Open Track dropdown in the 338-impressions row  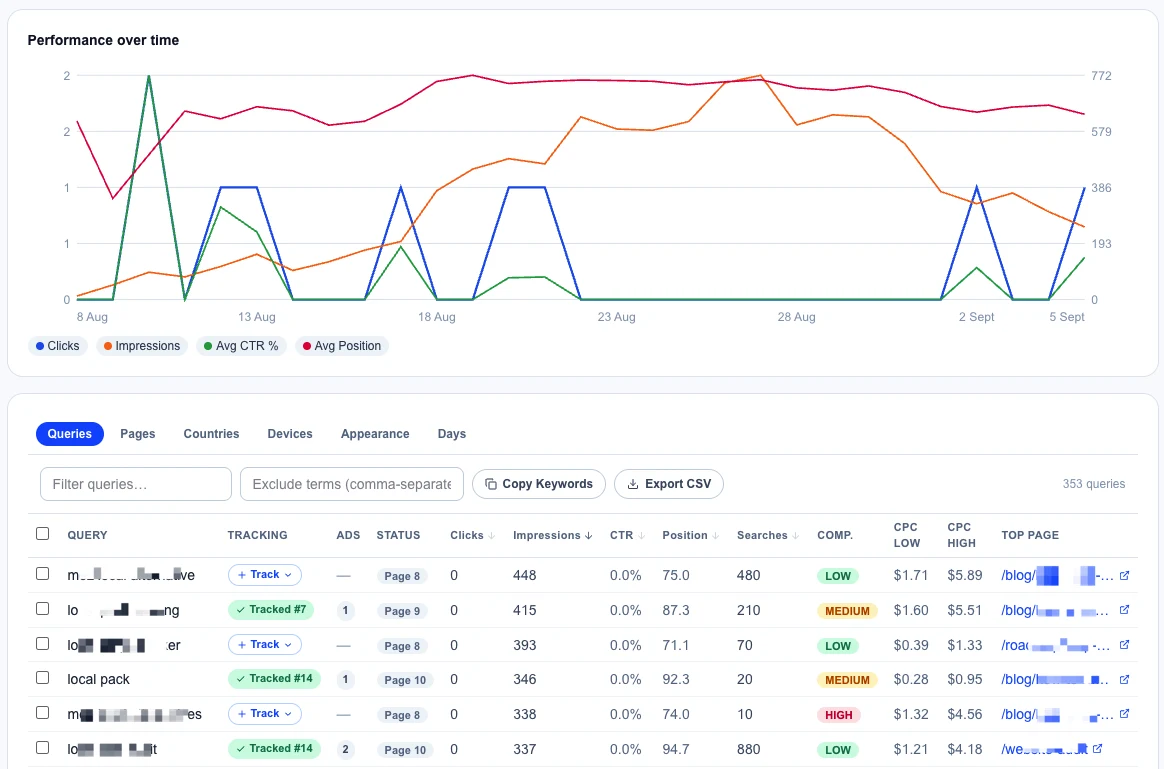pos(265,713)
